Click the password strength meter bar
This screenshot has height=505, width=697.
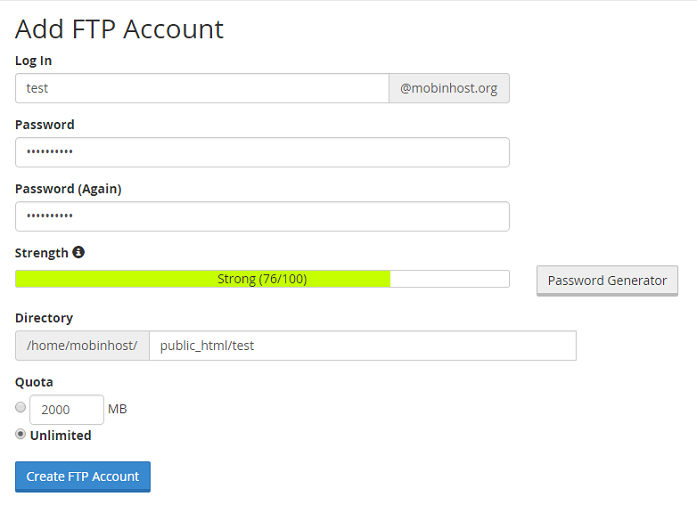(x=262, y=279)
